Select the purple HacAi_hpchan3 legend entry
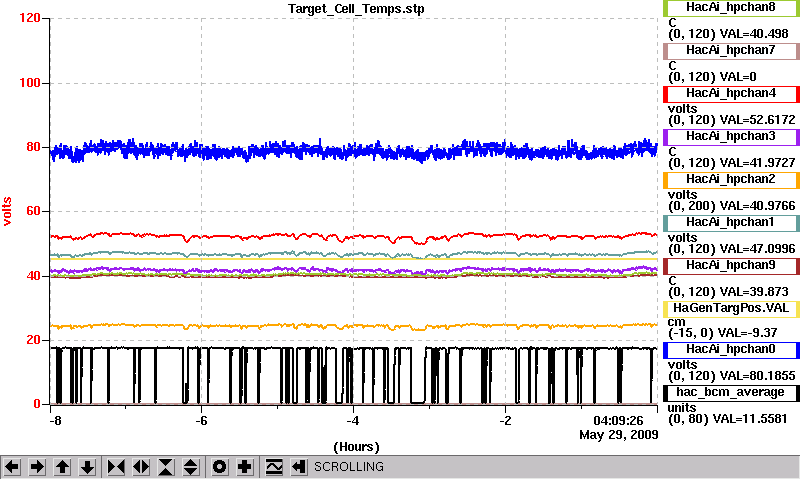The width and height of the screenshot is (800, 479). pos(731,136)
